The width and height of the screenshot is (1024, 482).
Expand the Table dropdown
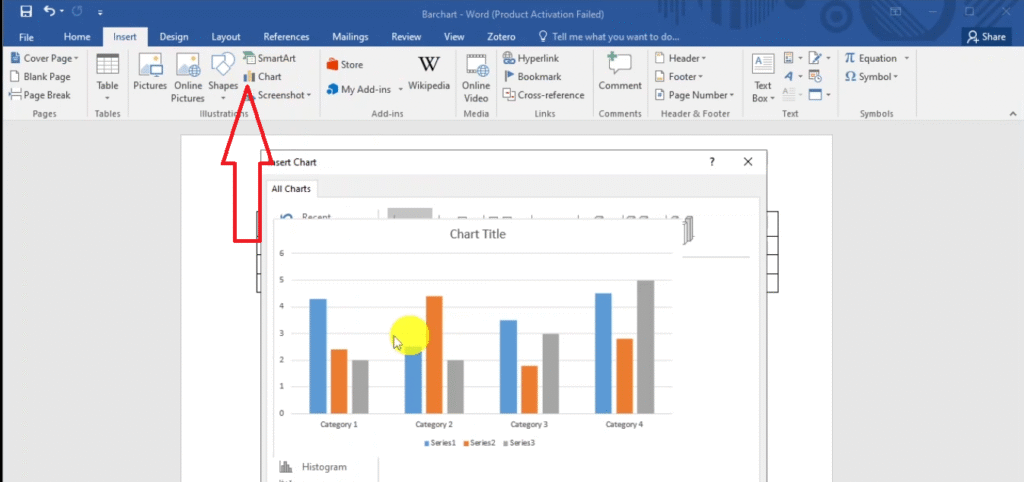point(107,78)
